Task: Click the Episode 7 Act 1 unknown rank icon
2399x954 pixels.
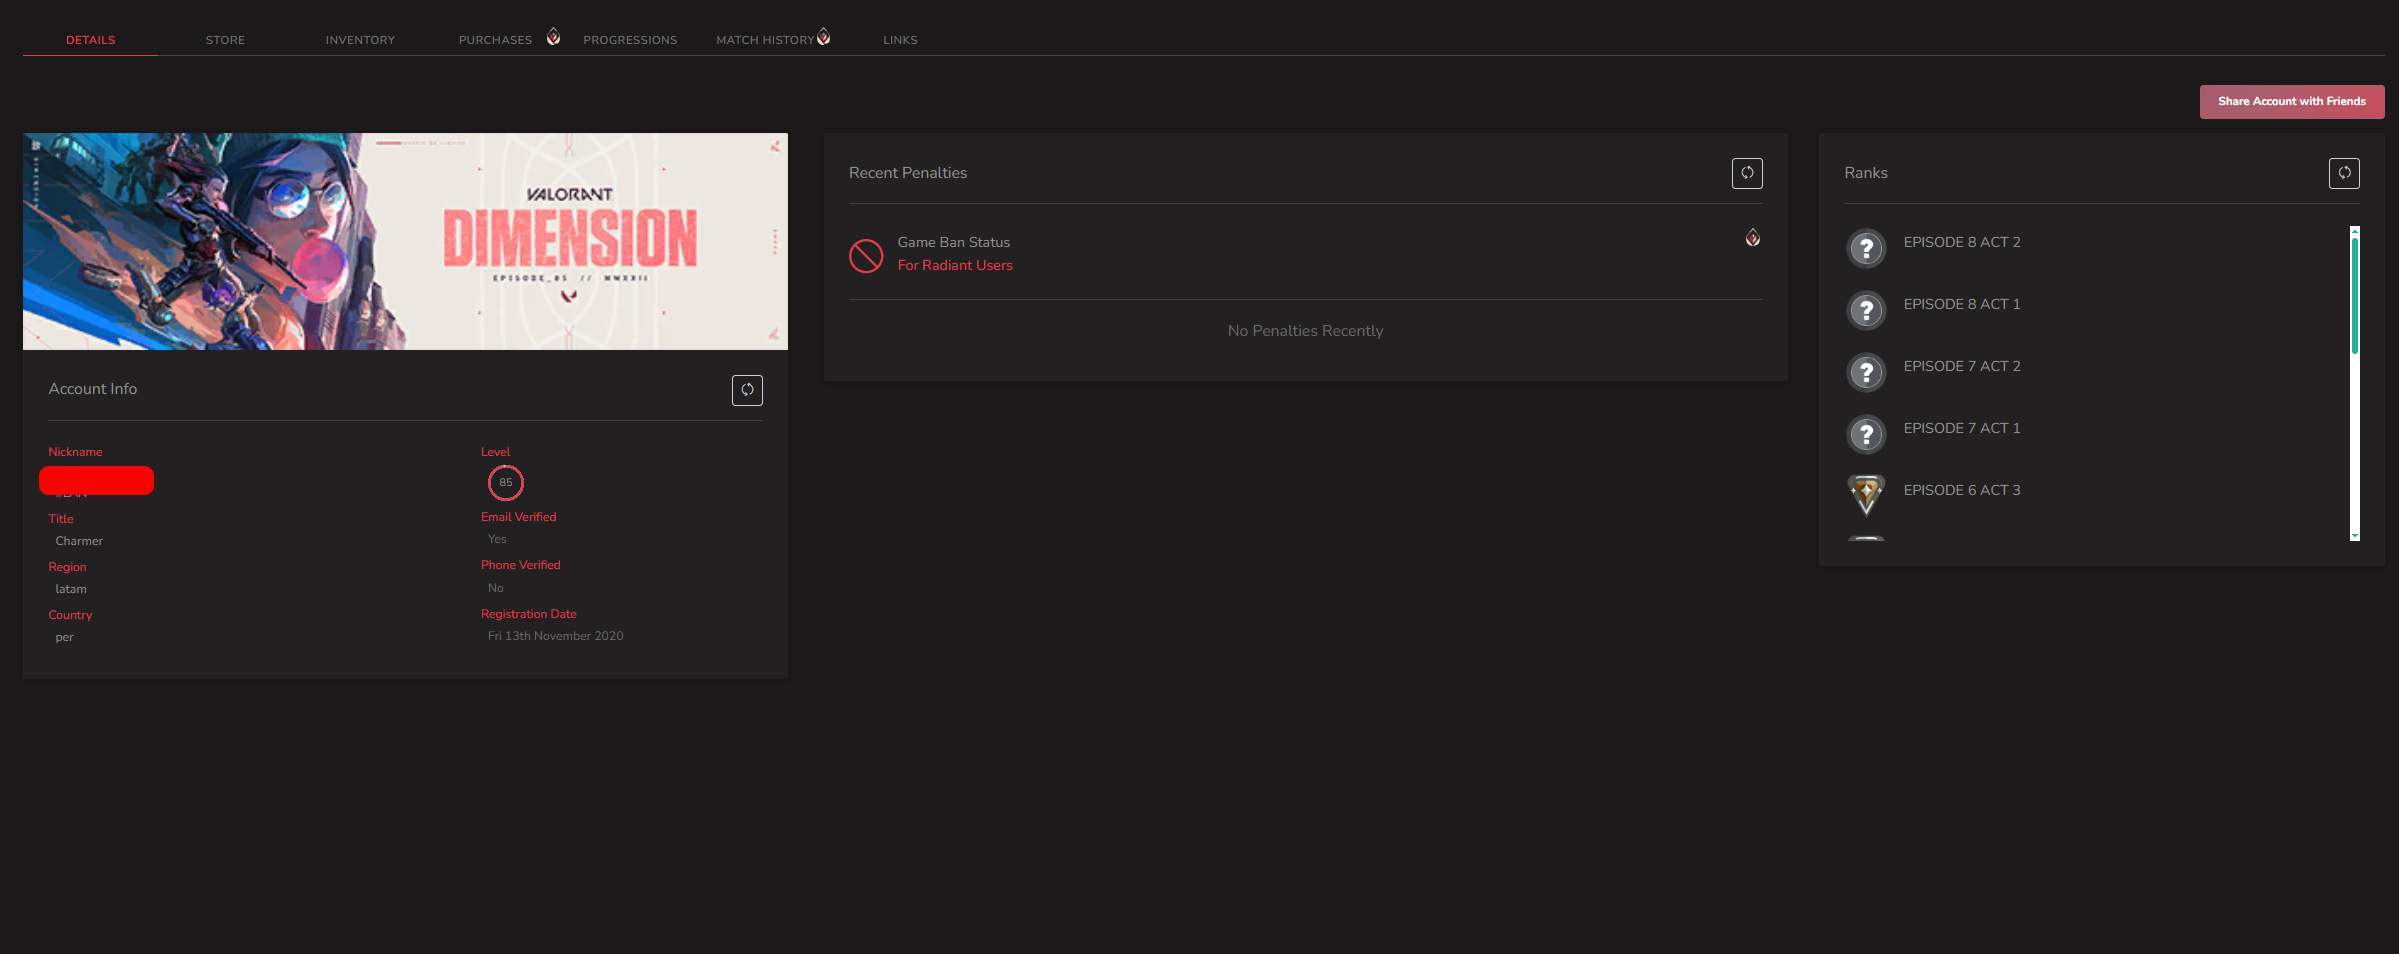Action: 1866,434
